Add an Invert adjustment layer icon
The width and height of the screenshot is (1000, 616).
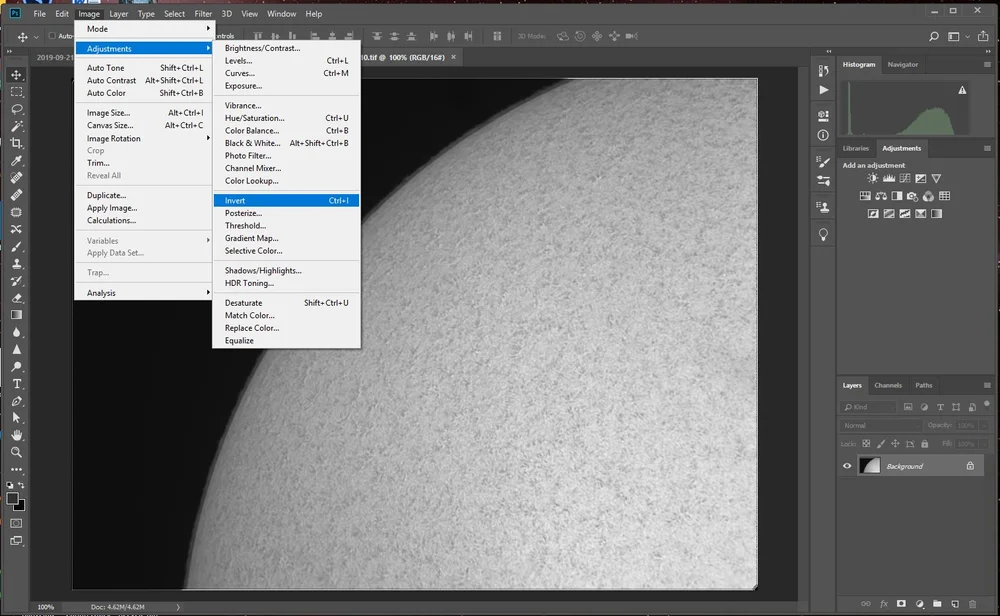coord(873,214)
